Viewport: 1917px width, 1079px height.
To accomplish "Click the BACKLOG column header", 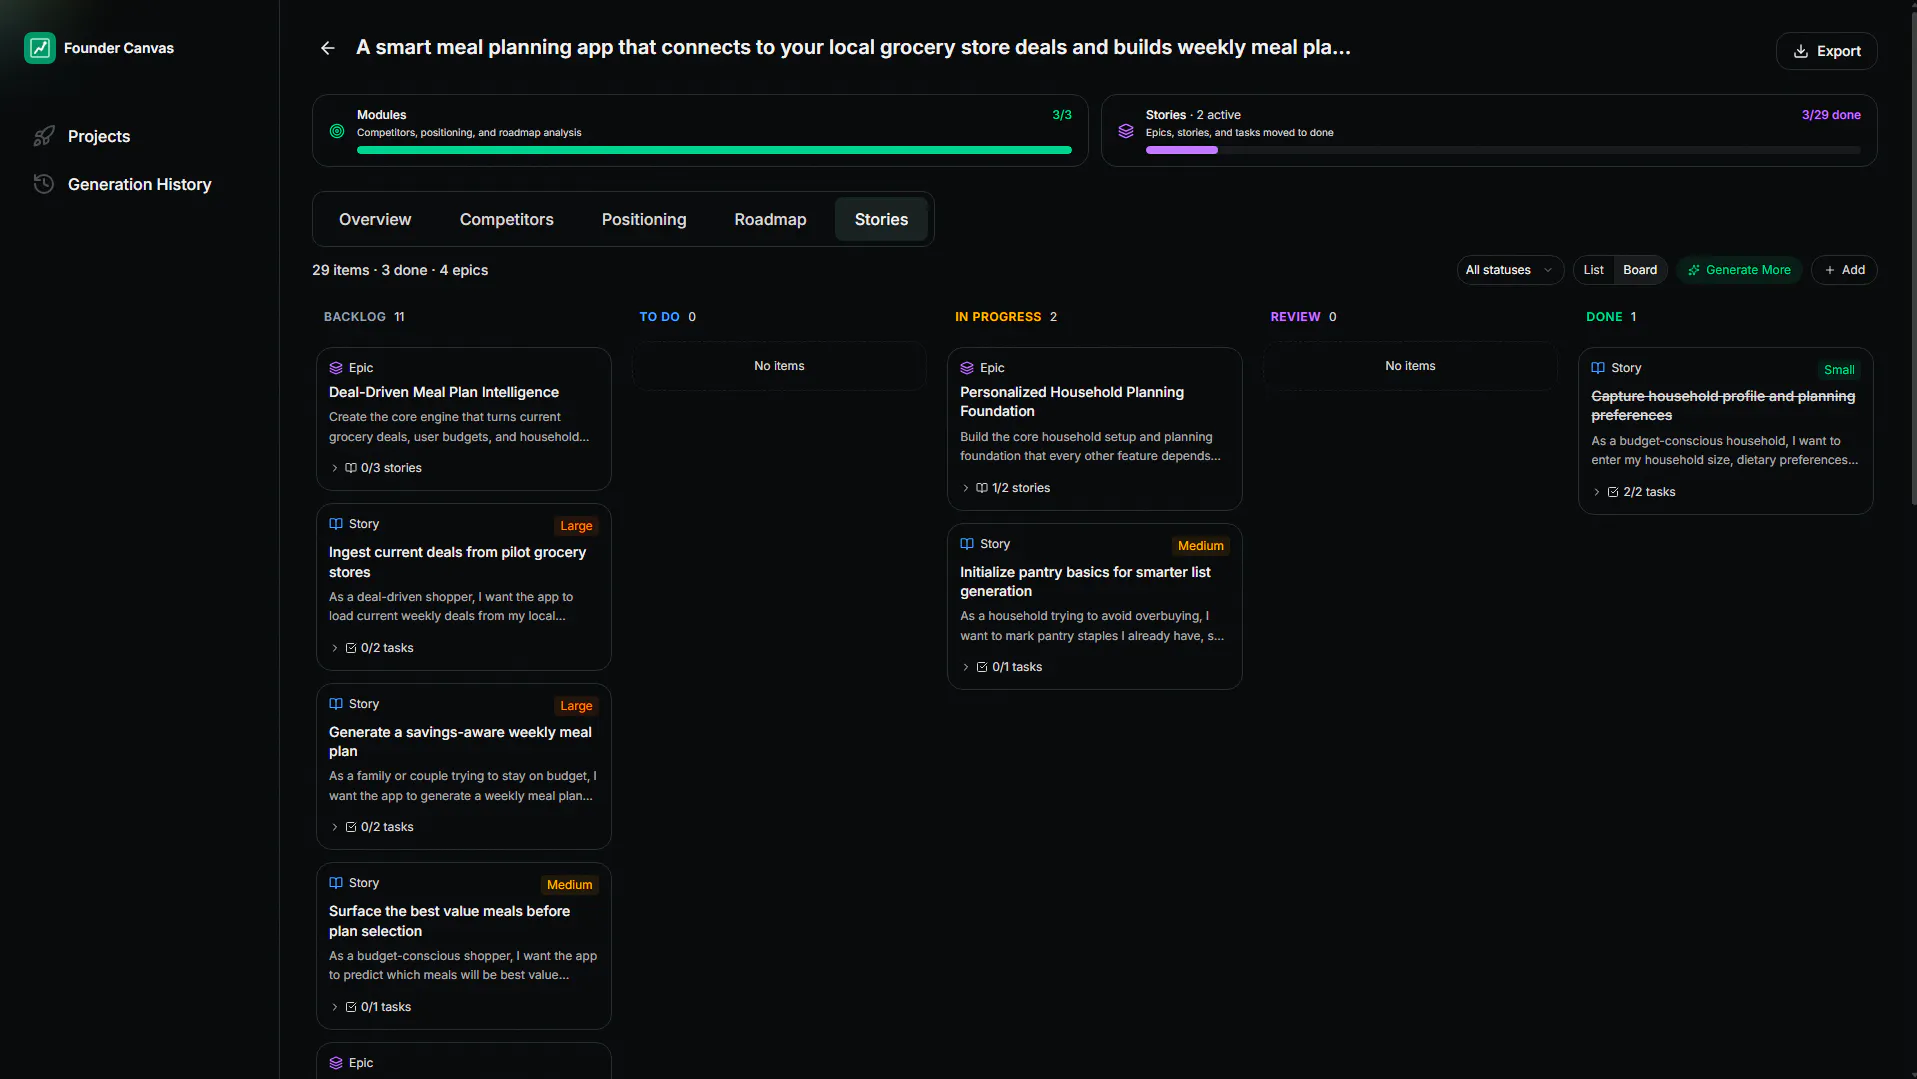I will click(364, 317).
